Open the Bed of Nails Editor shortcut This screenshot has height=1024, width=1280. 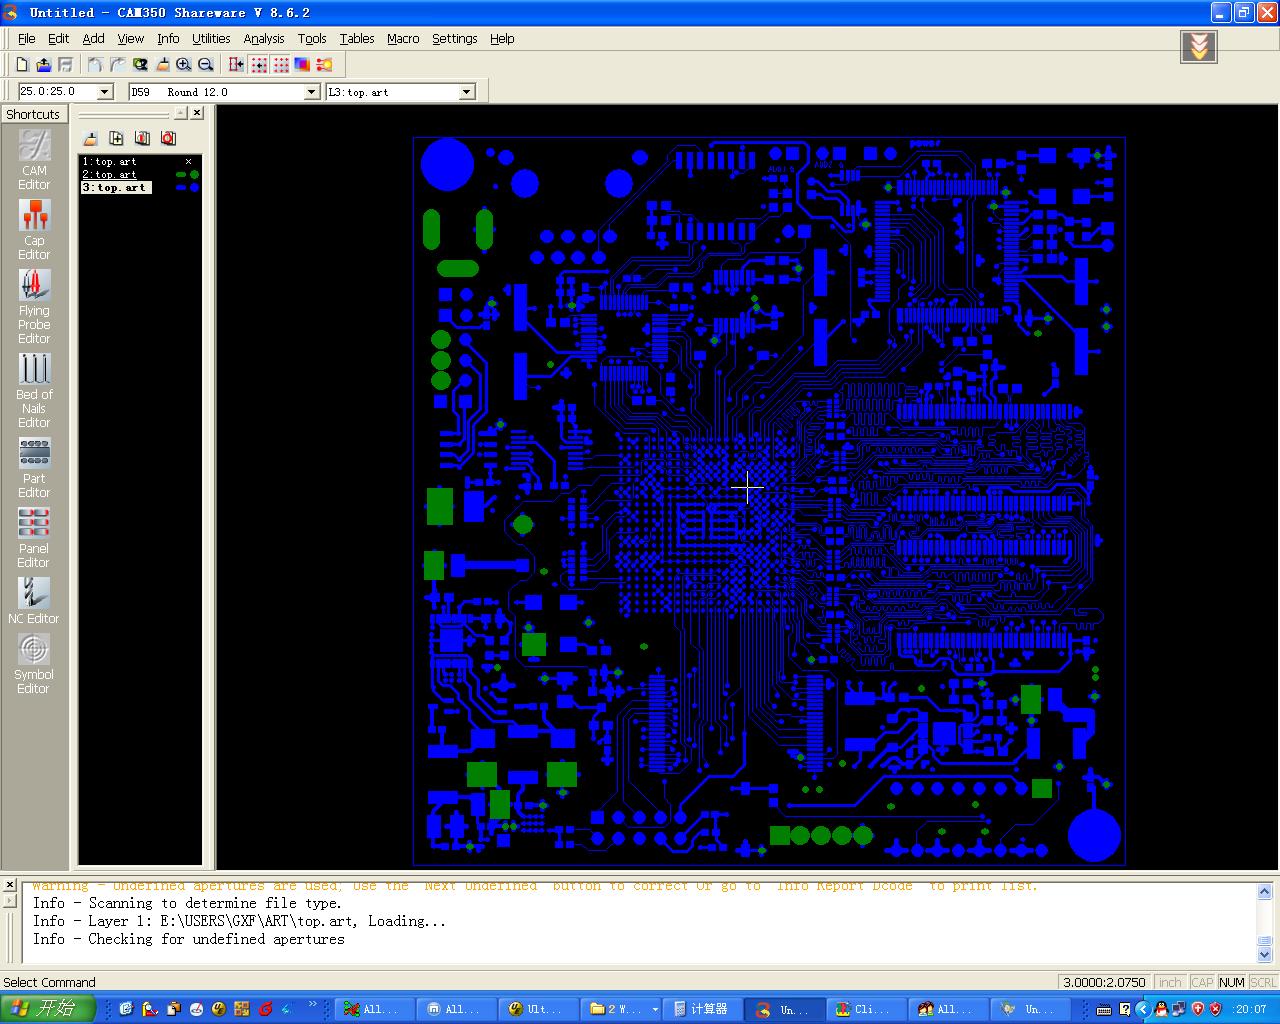pos(34,391)
